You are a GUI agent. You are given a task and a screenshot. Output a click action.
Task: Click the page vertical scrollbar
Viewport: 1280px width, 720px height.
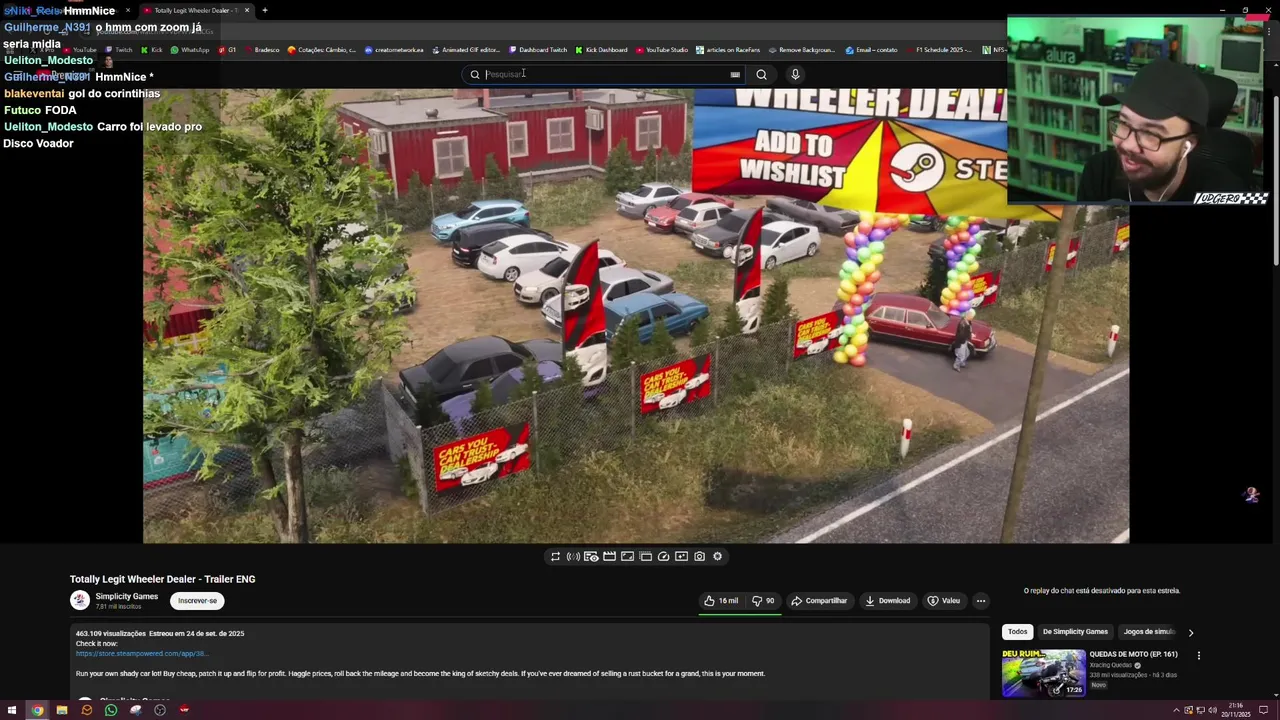click(1276, 180)
